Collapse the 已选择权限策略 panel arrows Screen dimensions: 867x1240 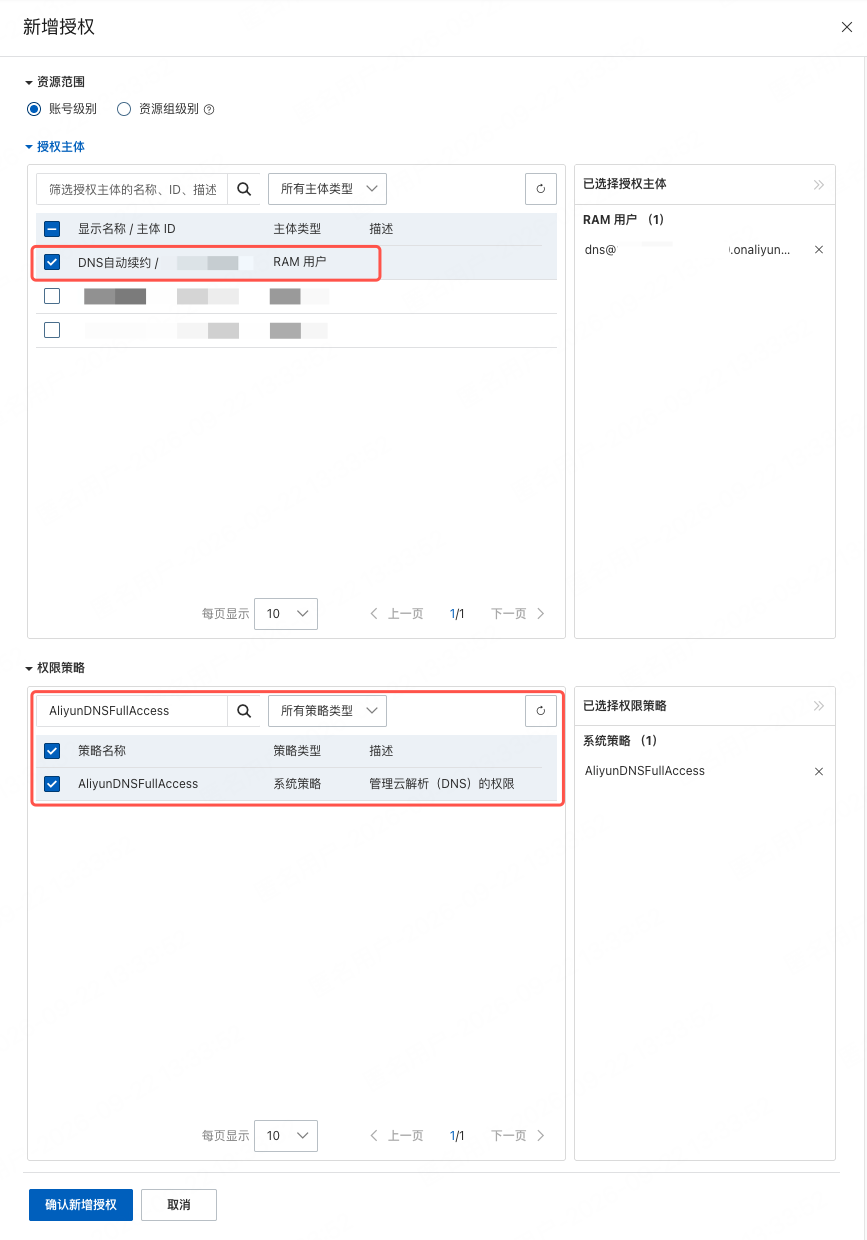819,706
